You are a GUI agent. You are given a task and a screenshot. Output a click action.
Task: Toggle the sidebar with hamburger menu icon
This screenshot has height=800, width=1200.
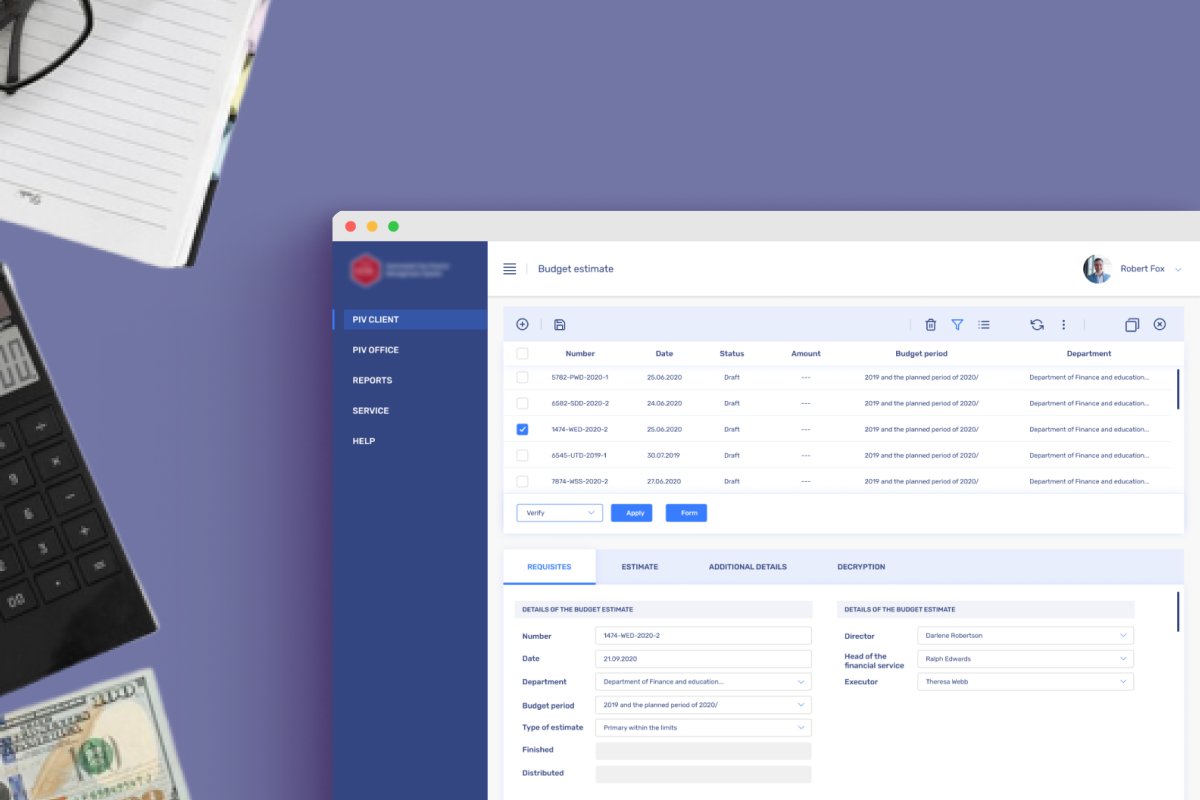(510, 269)
